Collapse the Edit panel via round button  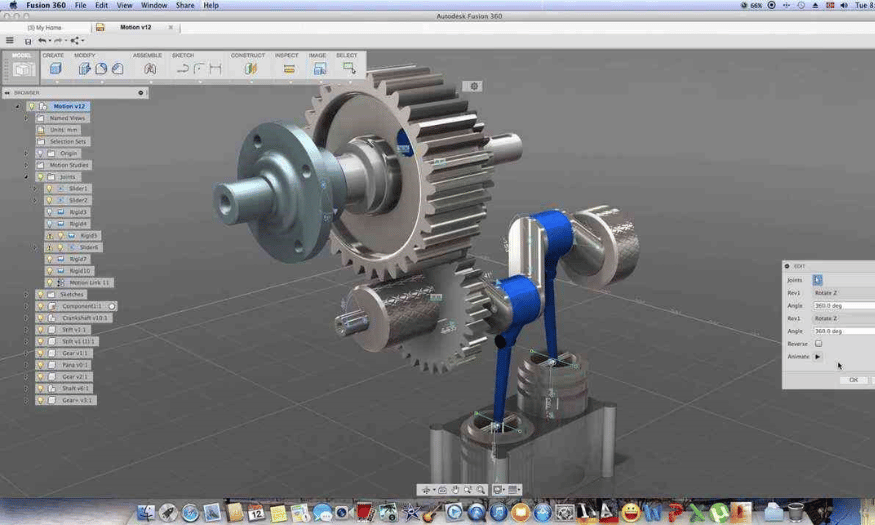click(787, 266)
